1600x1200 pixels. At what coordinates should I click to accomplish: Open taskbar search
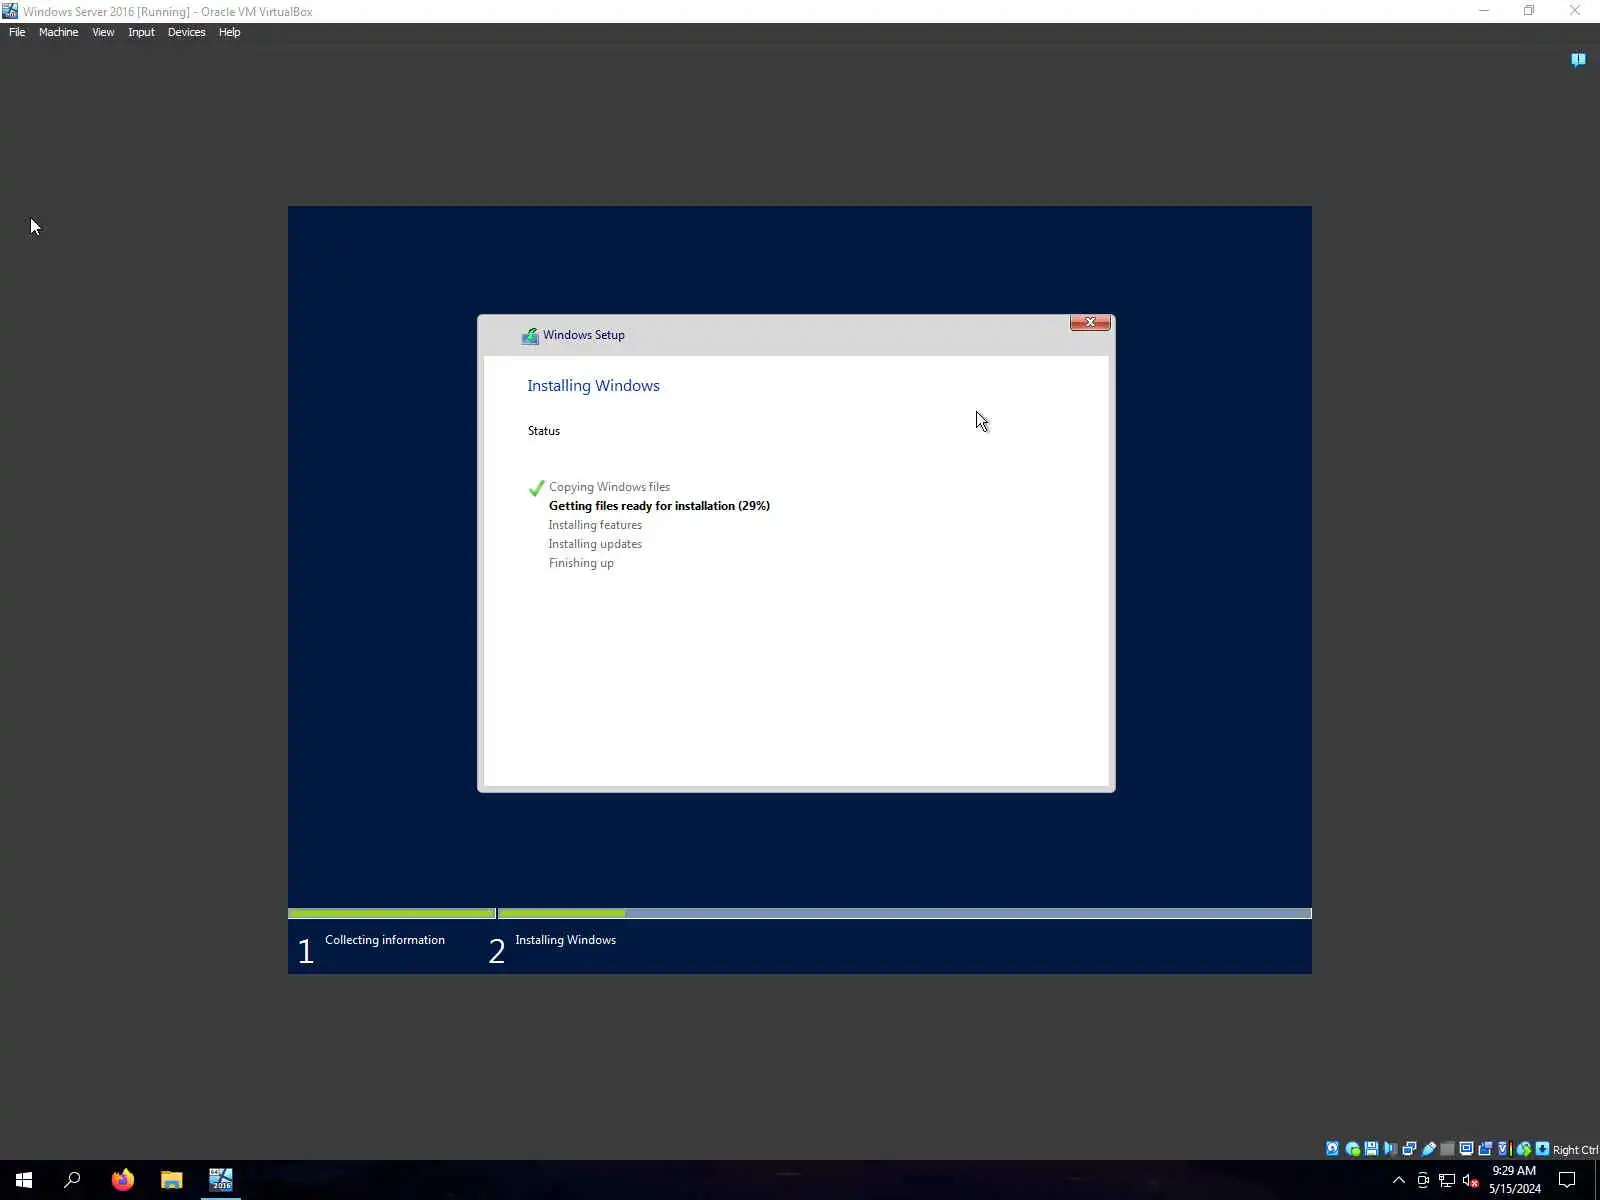coord(72,1180)
